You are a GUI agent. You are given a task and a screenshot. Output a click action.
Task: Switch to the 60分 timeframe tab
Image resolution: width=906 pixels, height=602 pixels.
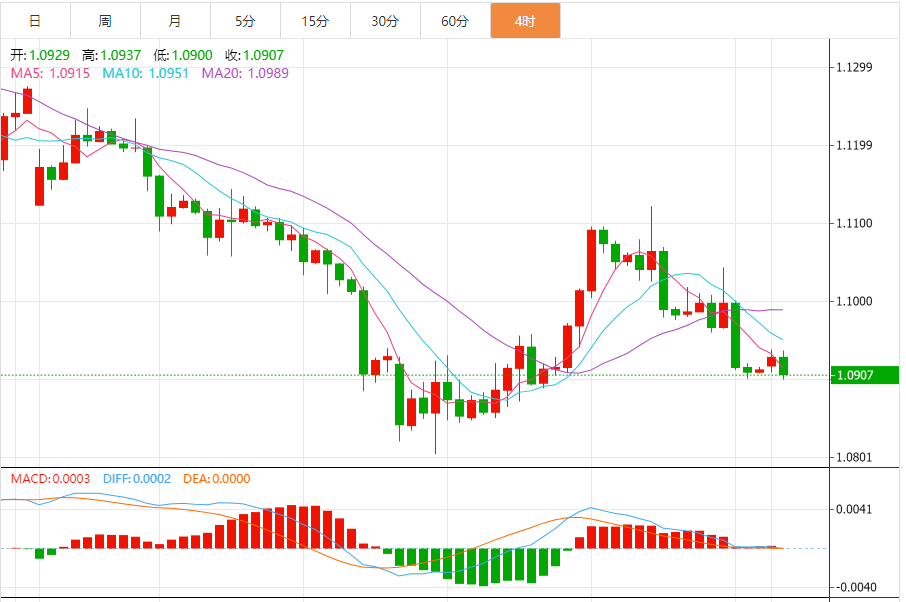[x=455, y=21]
